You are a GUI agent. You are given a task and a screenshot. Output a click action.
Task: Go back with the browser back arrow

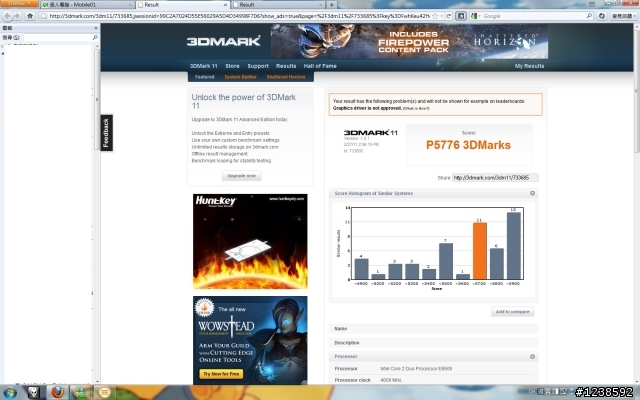(7, 16)
